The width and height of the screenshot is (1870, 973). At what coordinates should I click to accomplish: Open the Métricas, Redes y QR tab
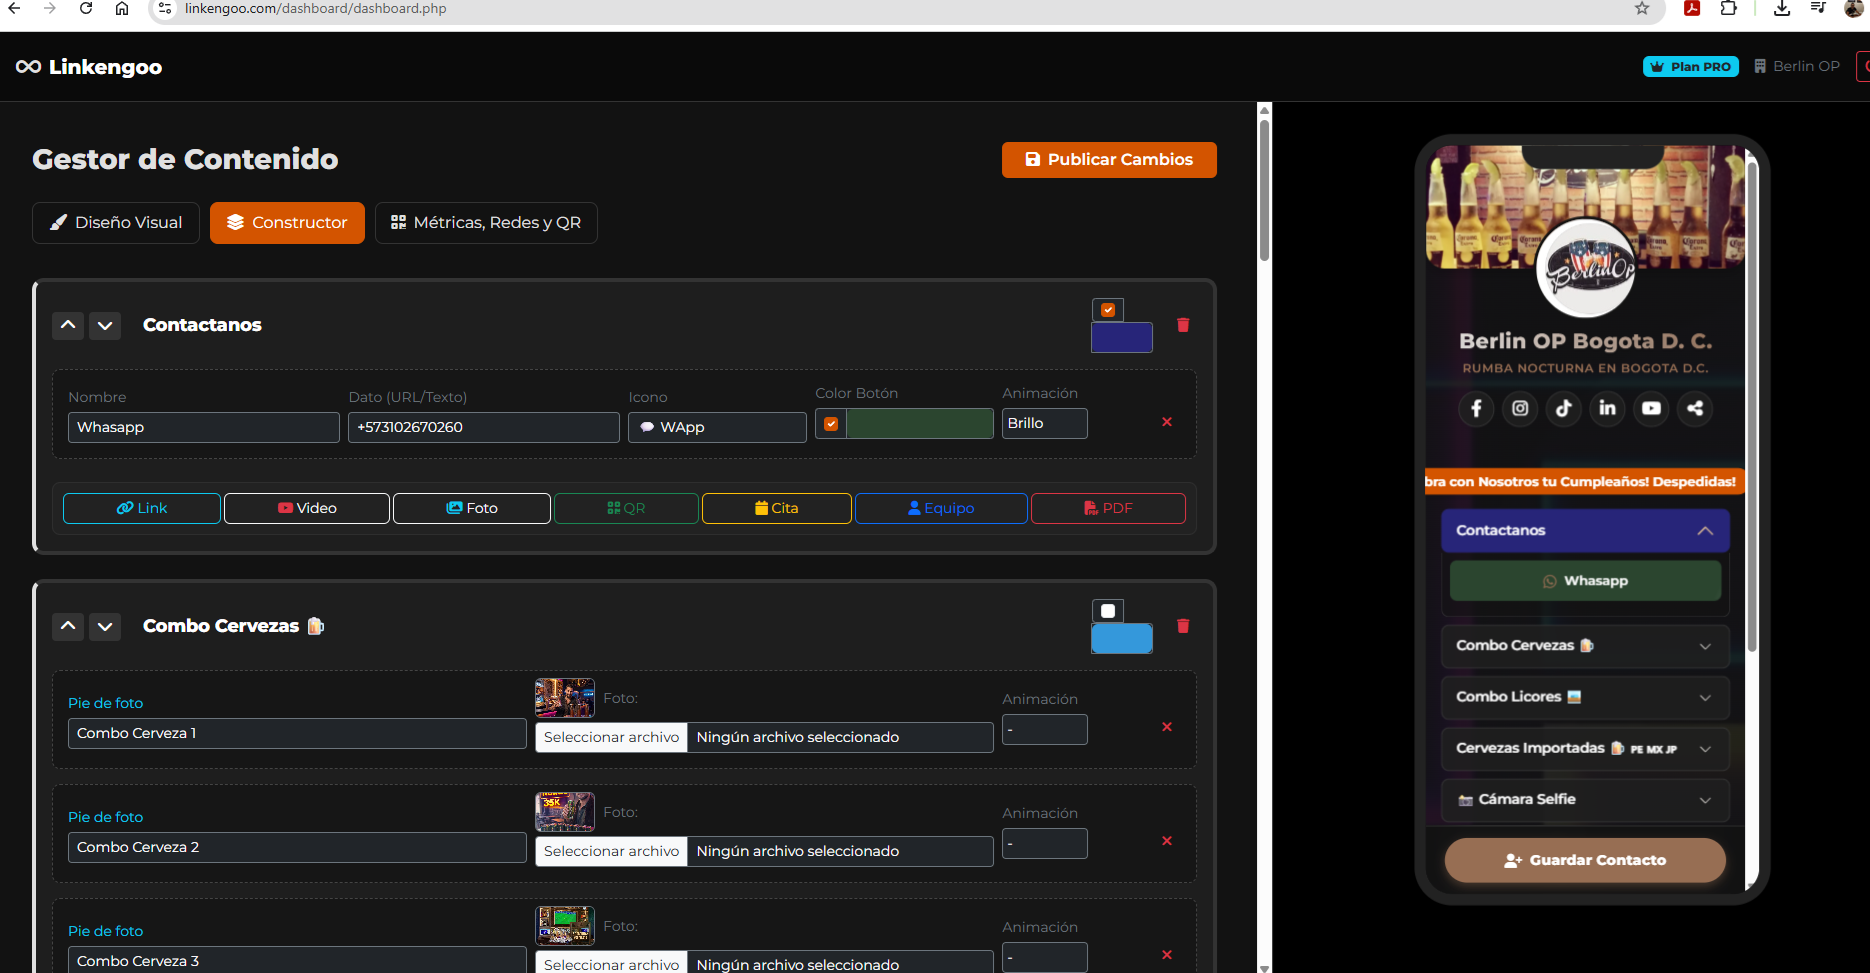(486, 223)
